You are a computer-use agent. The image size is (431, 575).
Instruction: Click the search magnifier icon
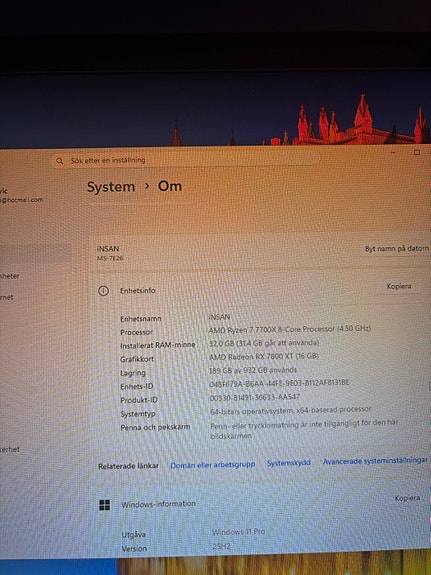click(x=59, y=161)
